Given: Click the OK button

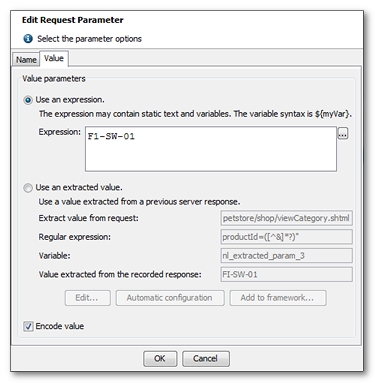Looking at the screenshot, I should pyautogui.click(x=160, y=359).
